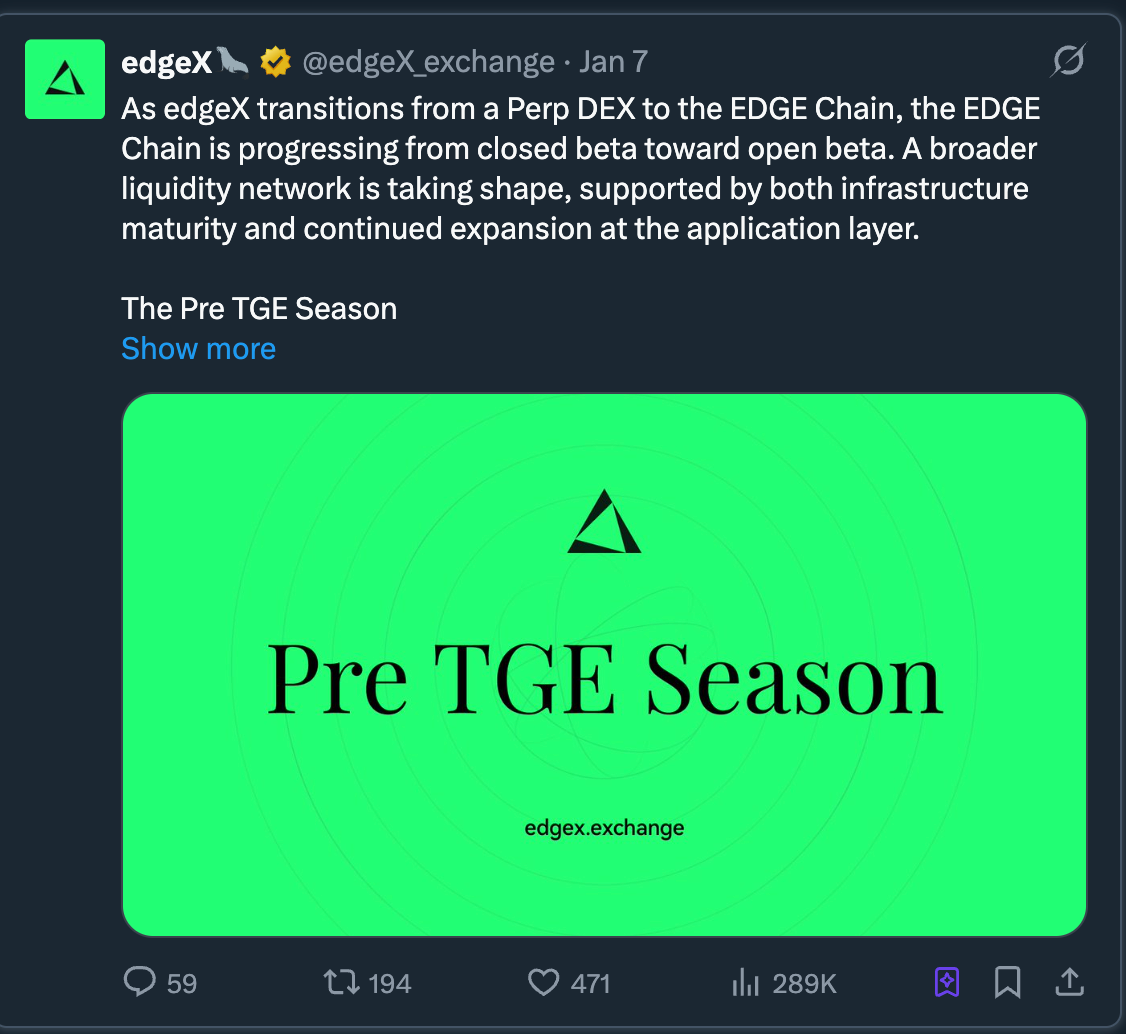Screen dimensions: 1126x1034
Task: Click the 471 likes count
Action: click(590, 983)
